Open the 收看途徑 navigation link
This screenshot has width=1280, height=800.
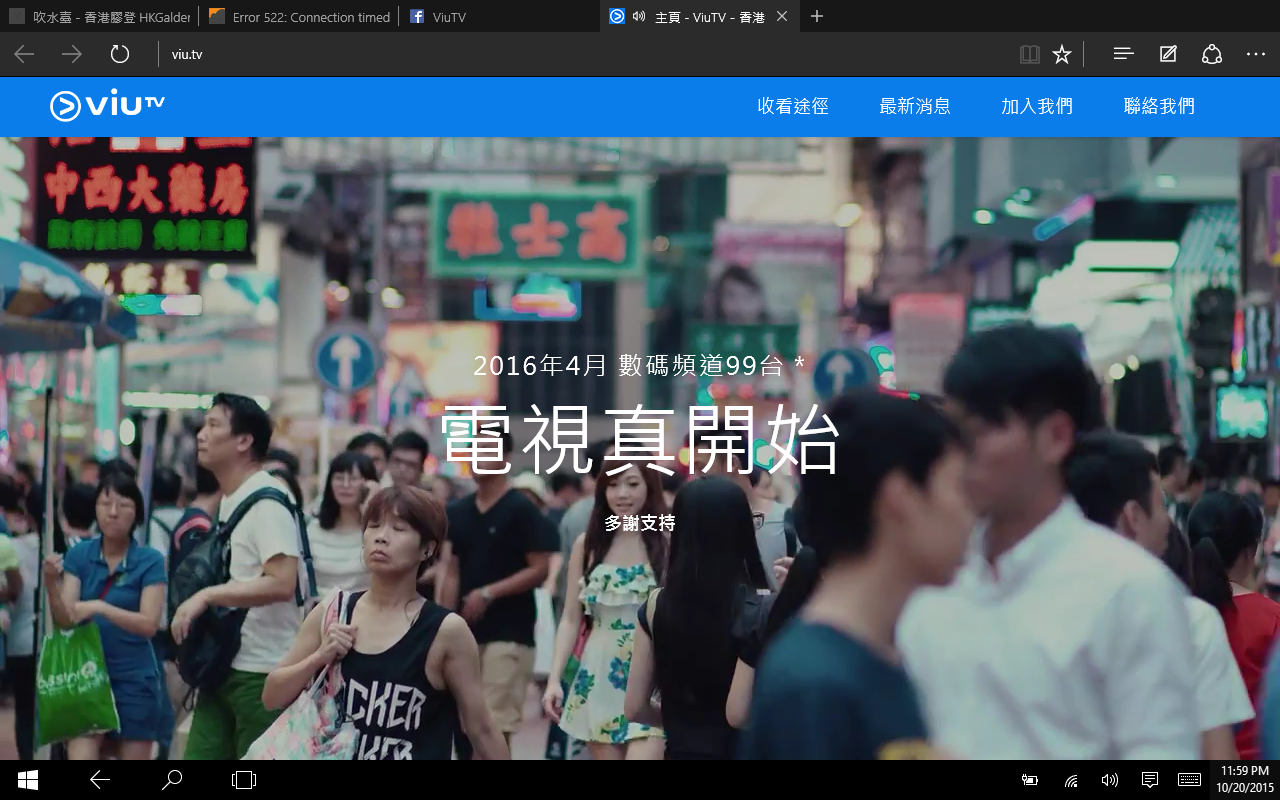792,106
